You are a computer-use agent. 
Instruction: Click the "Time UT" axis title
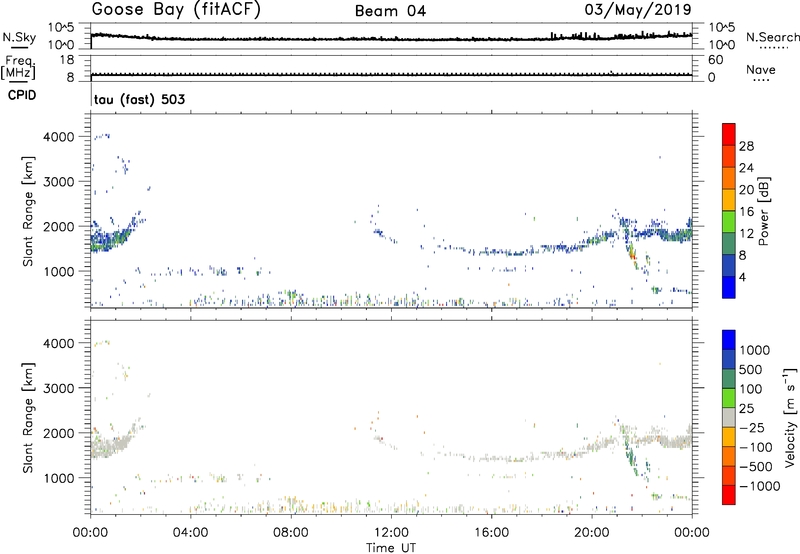pyautogui.click(x=391, y=548)
